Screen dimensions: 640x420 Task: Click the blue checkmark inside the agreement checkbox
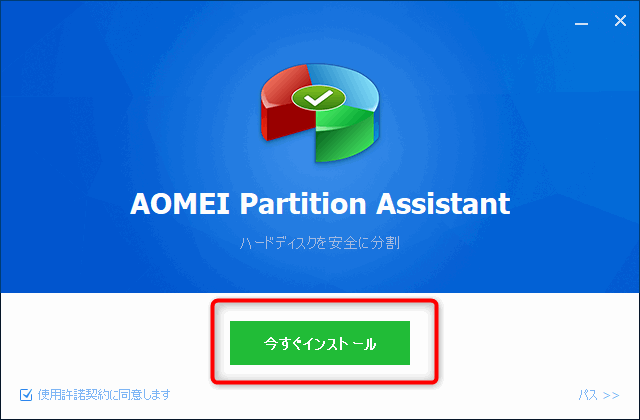coord(27,394)
